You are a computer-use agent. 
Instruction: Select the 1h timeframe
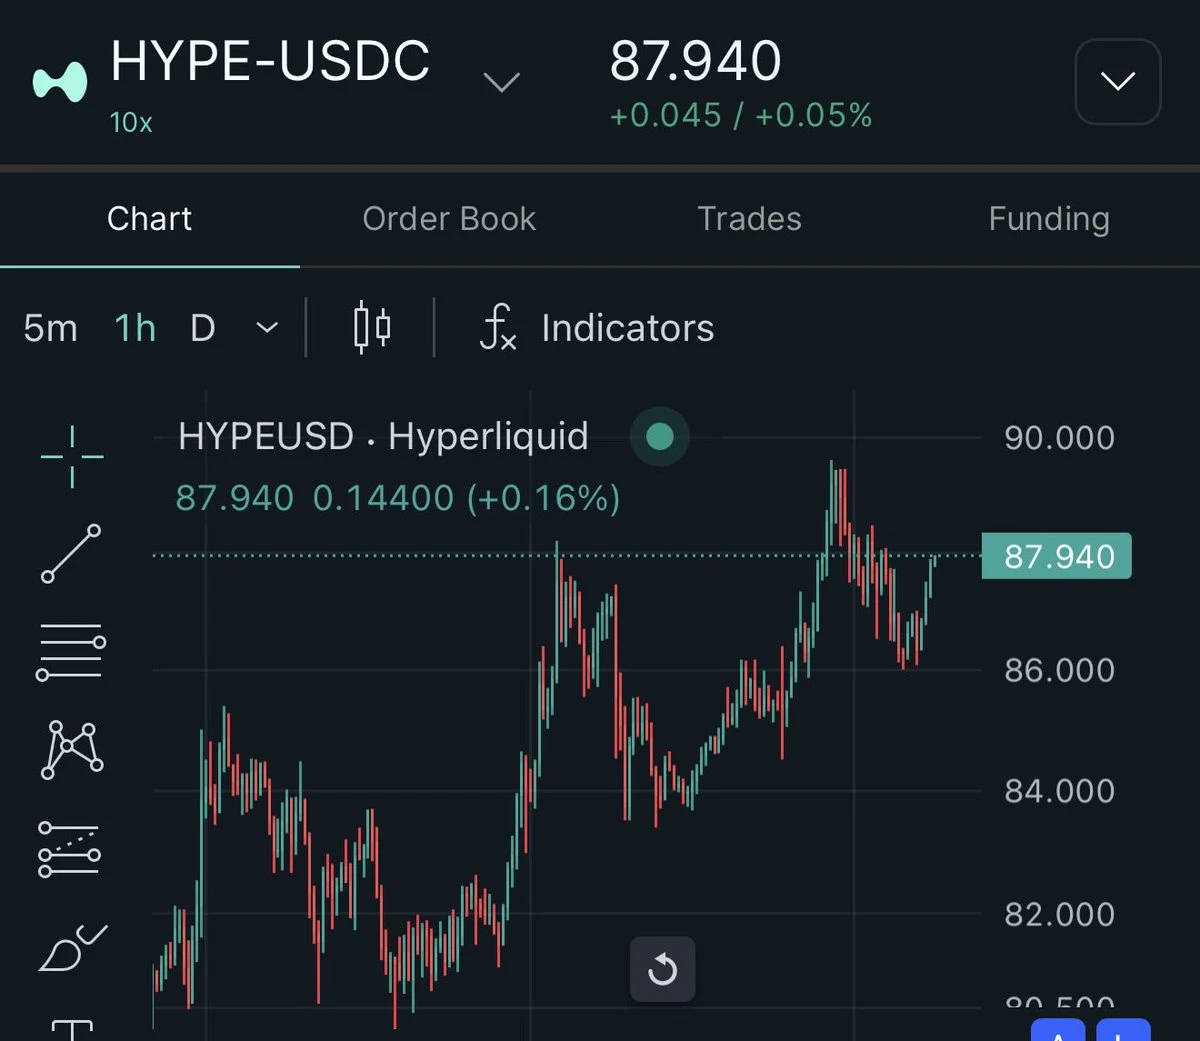point(135,328)
